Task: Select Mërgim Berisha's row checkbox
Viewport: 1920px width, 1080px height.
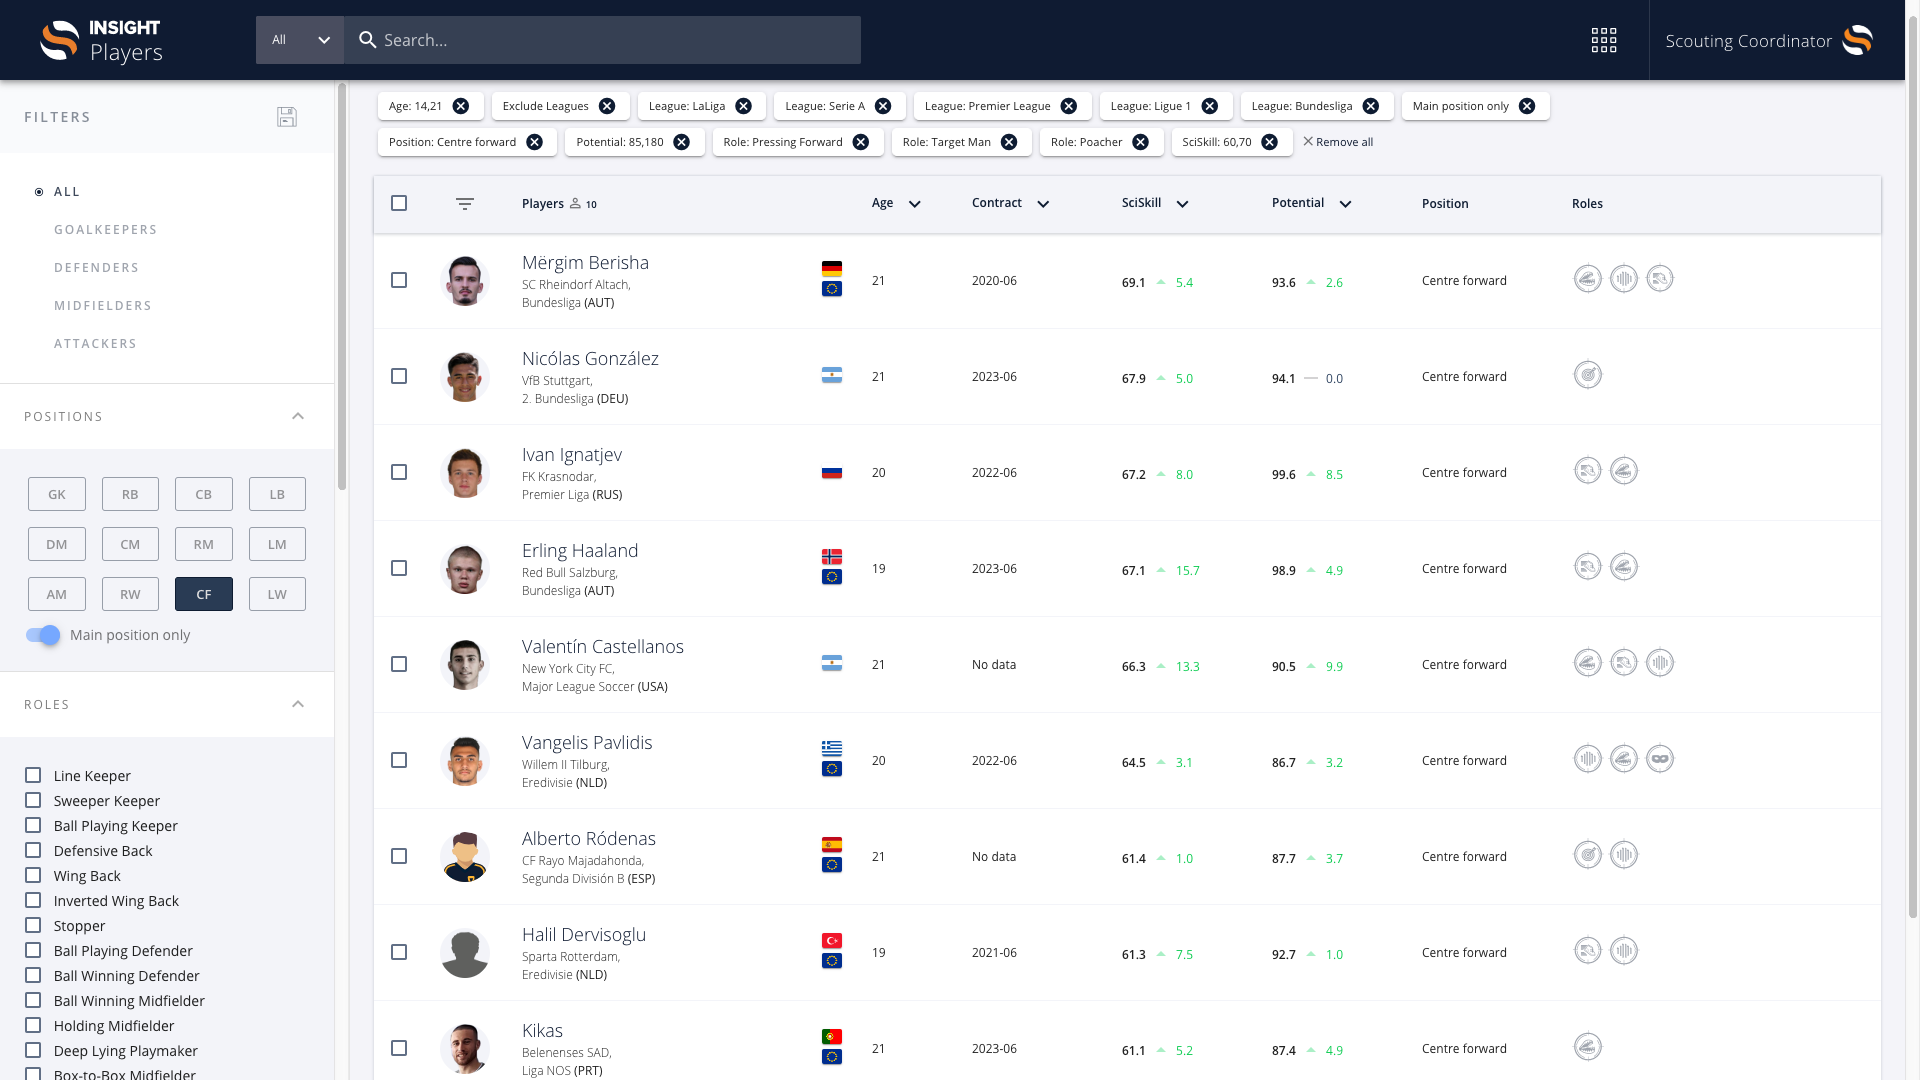Action: point(399,280)
